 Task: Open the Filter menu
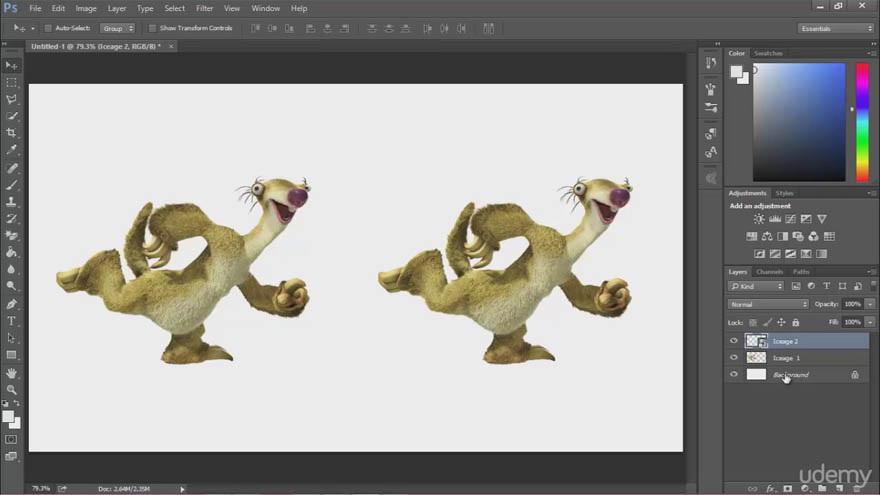tap(204, 8)
